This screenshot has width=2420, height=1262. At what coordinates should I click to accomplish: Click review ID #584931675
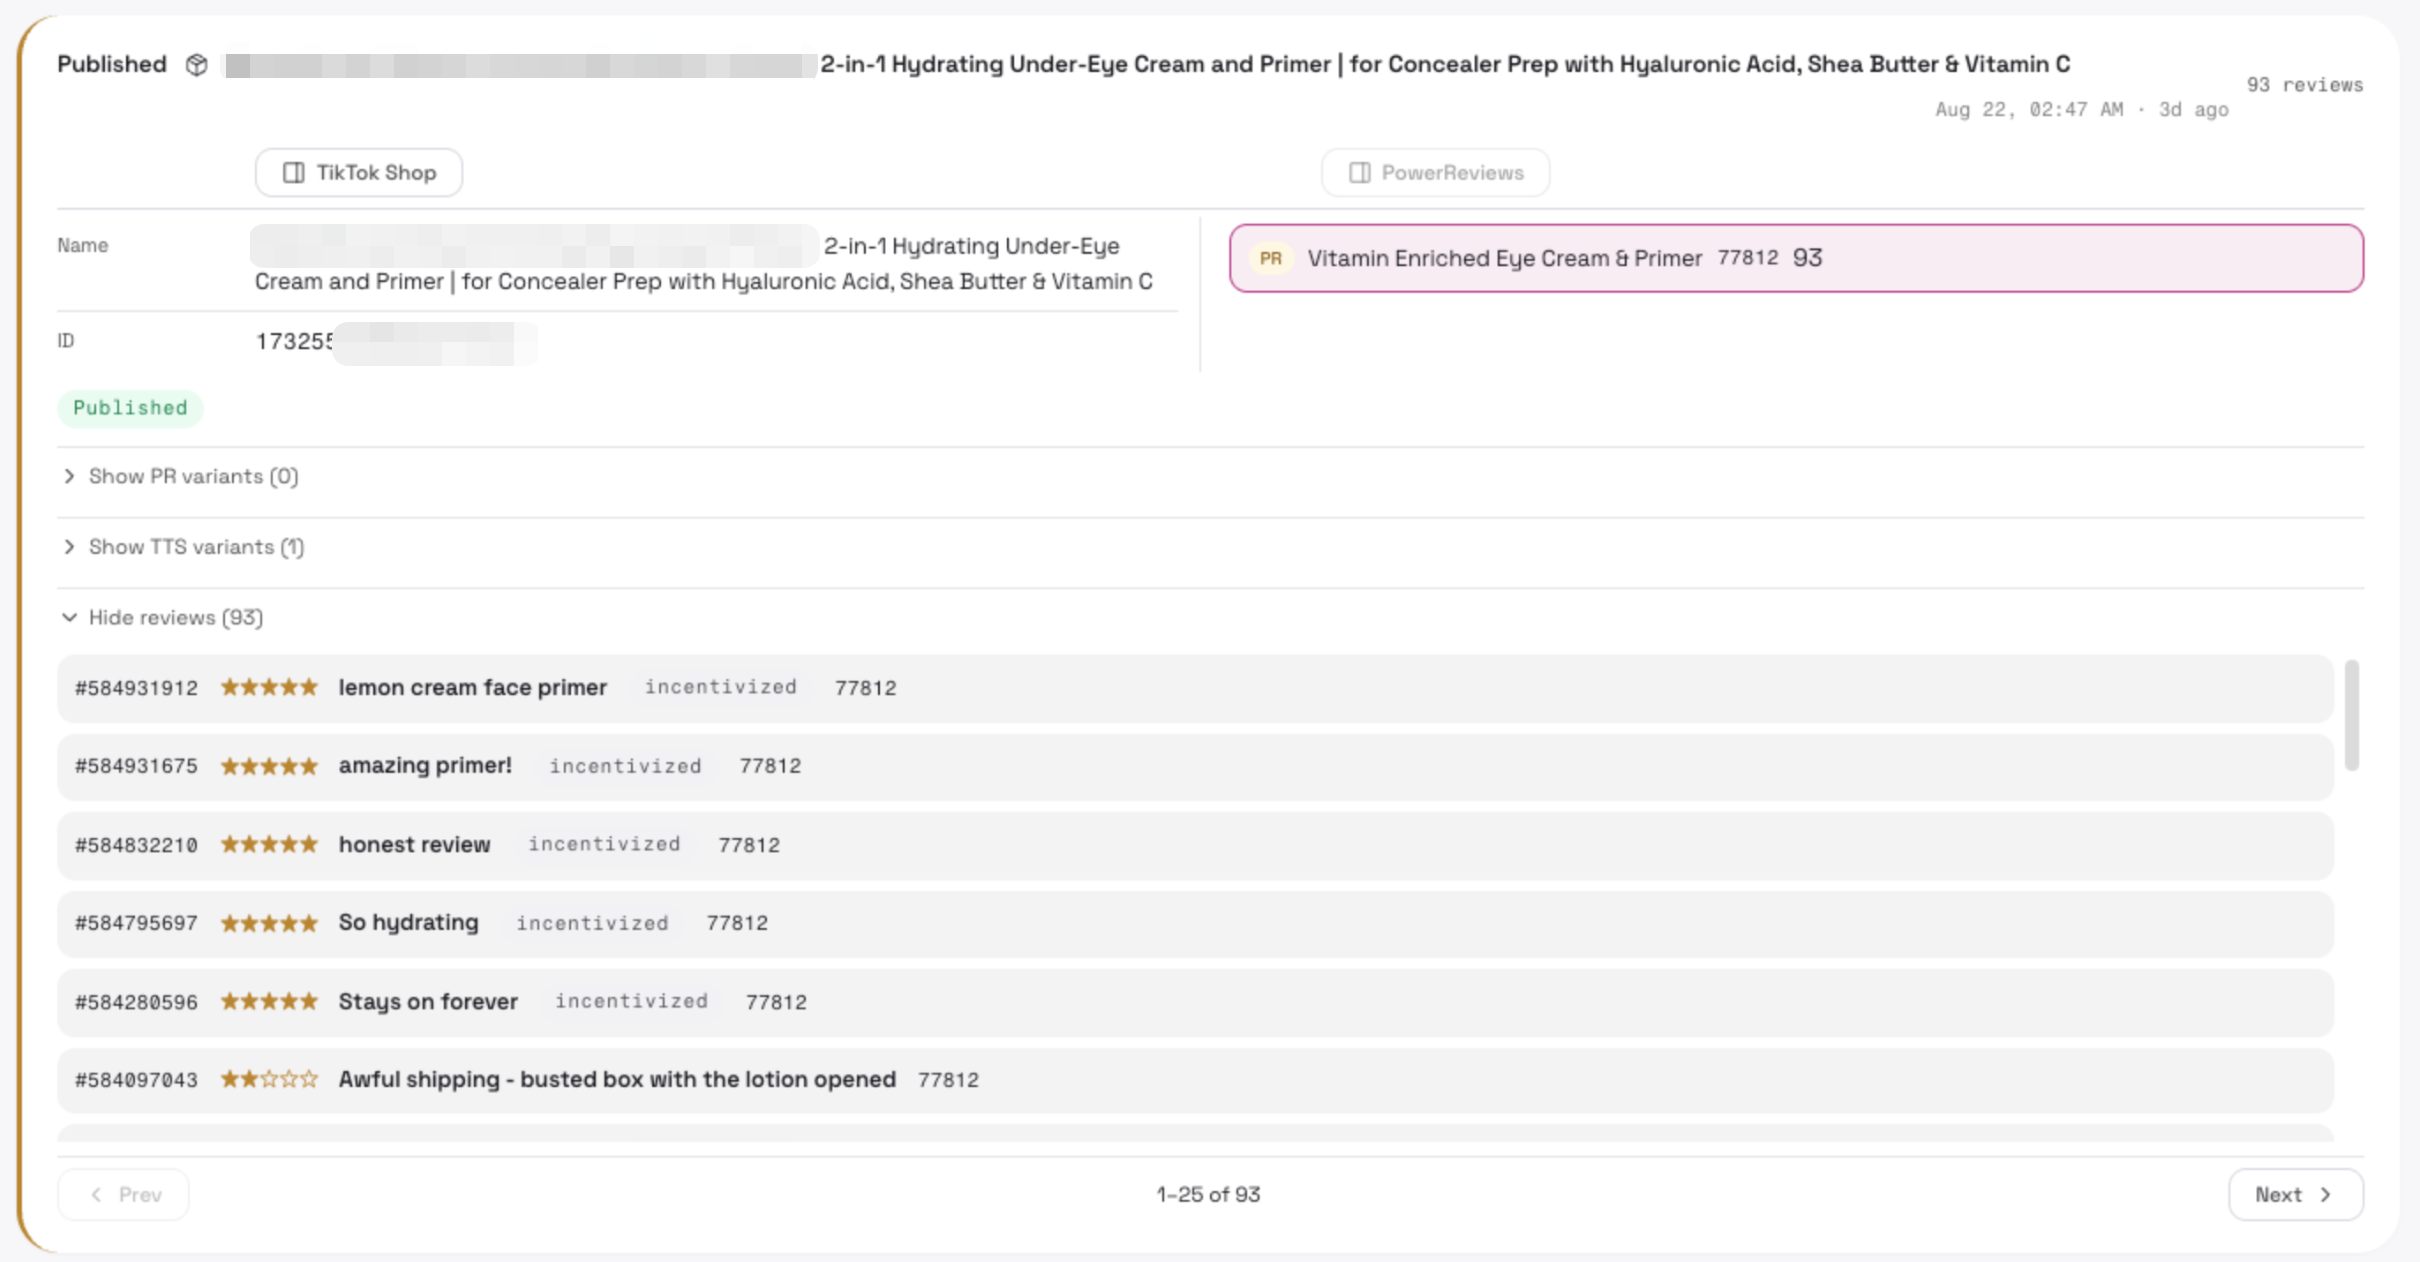pos(137,767)
